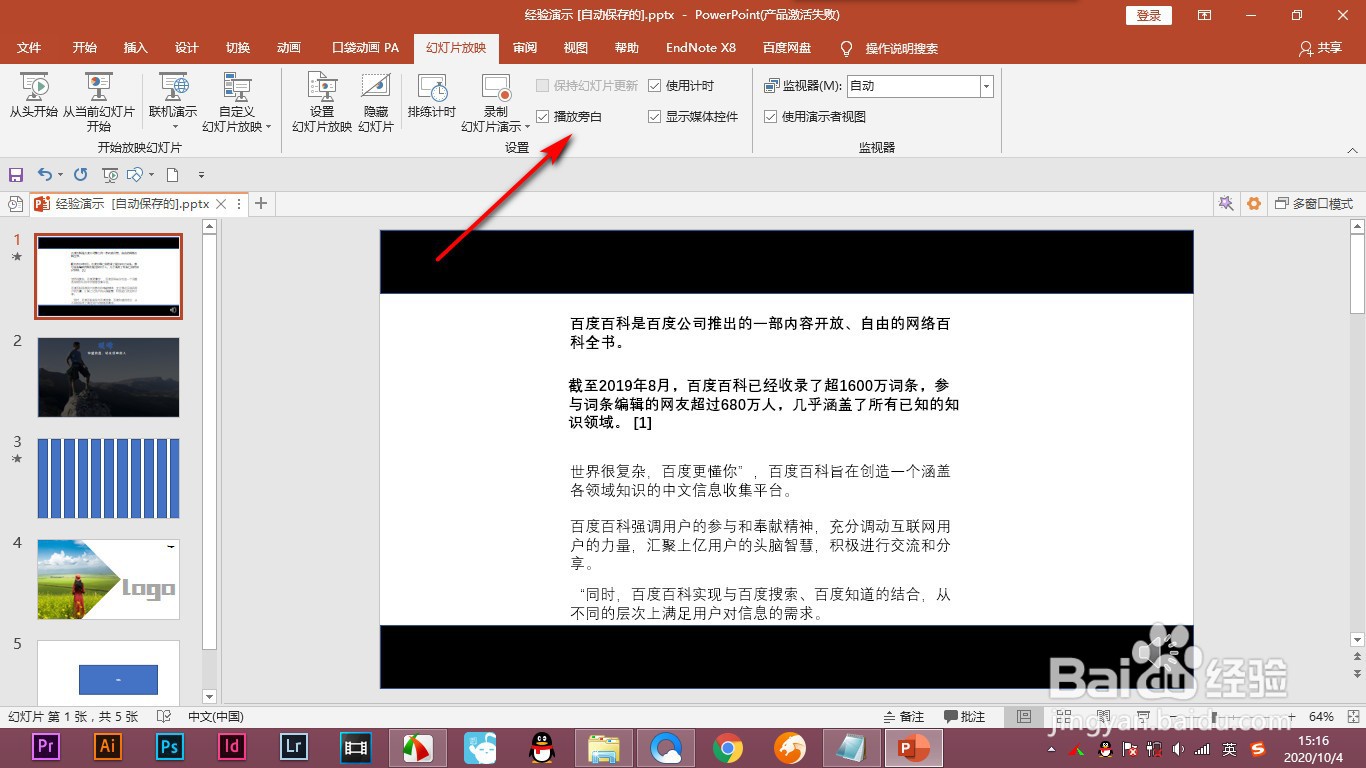
Task: Select slide 2 thumbnail
Action: tap(109, 377)
